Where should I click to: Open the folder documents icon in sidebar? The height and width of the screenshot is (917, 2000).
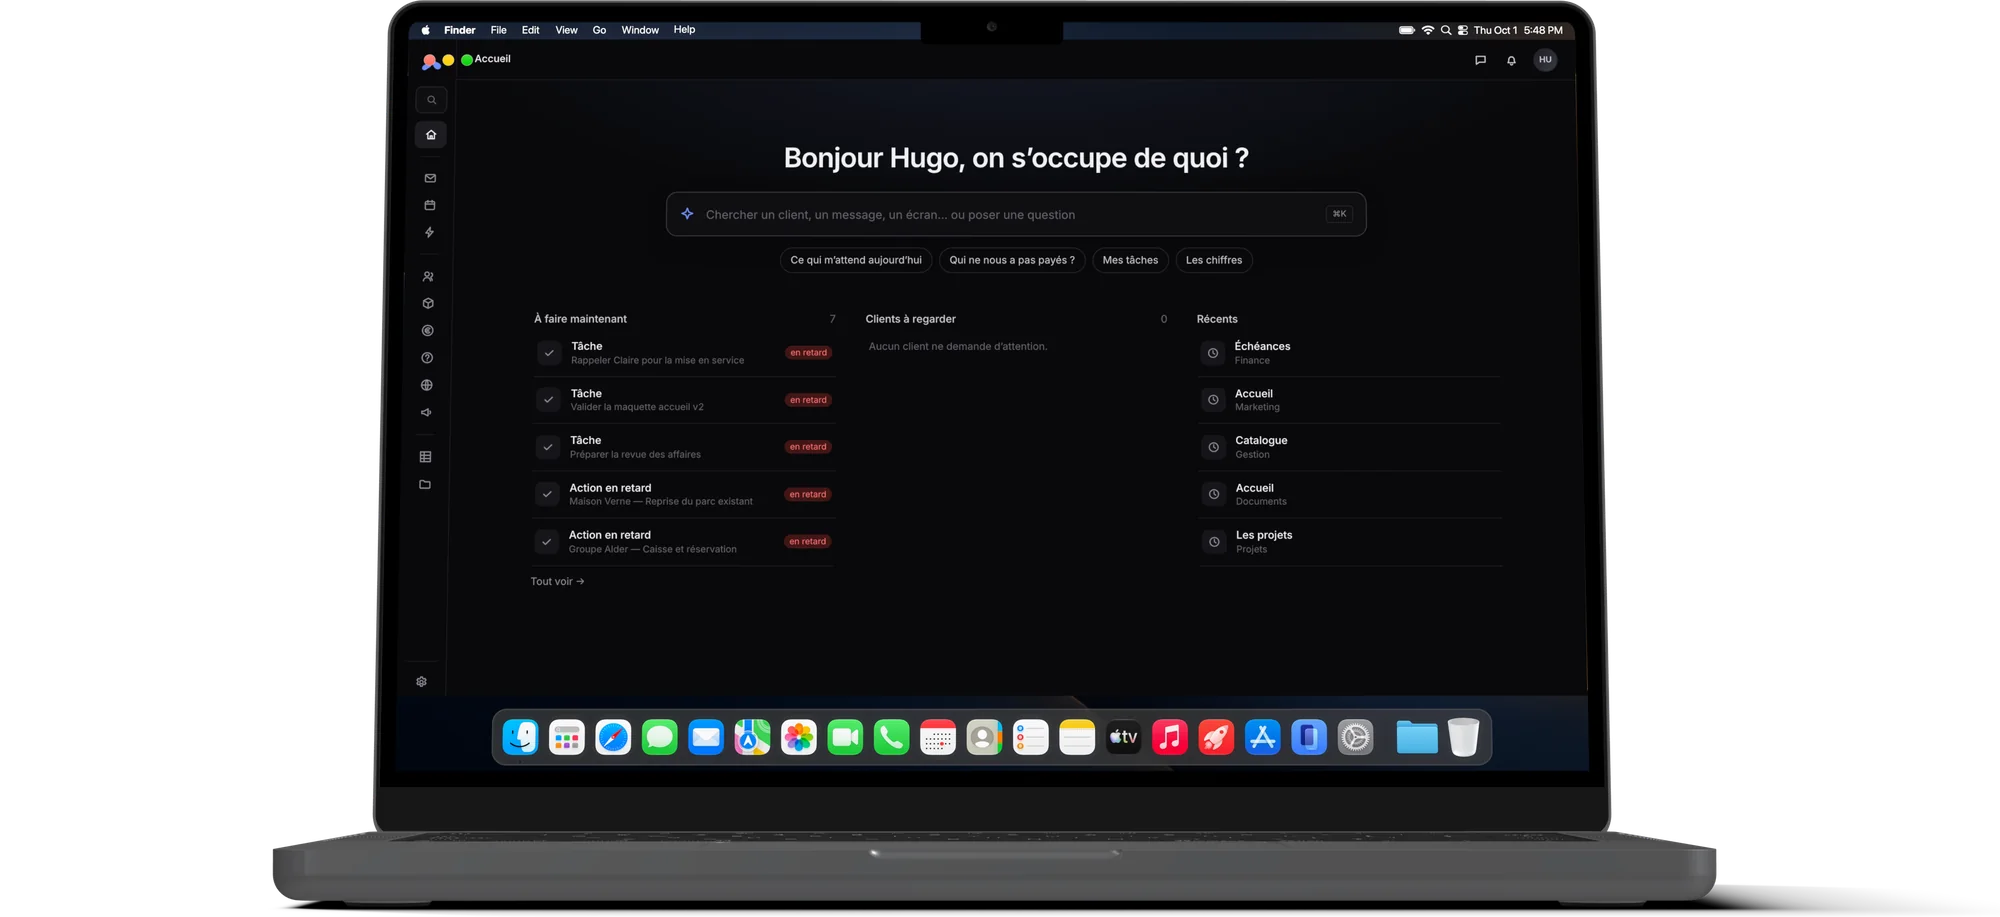click(425, 485)
